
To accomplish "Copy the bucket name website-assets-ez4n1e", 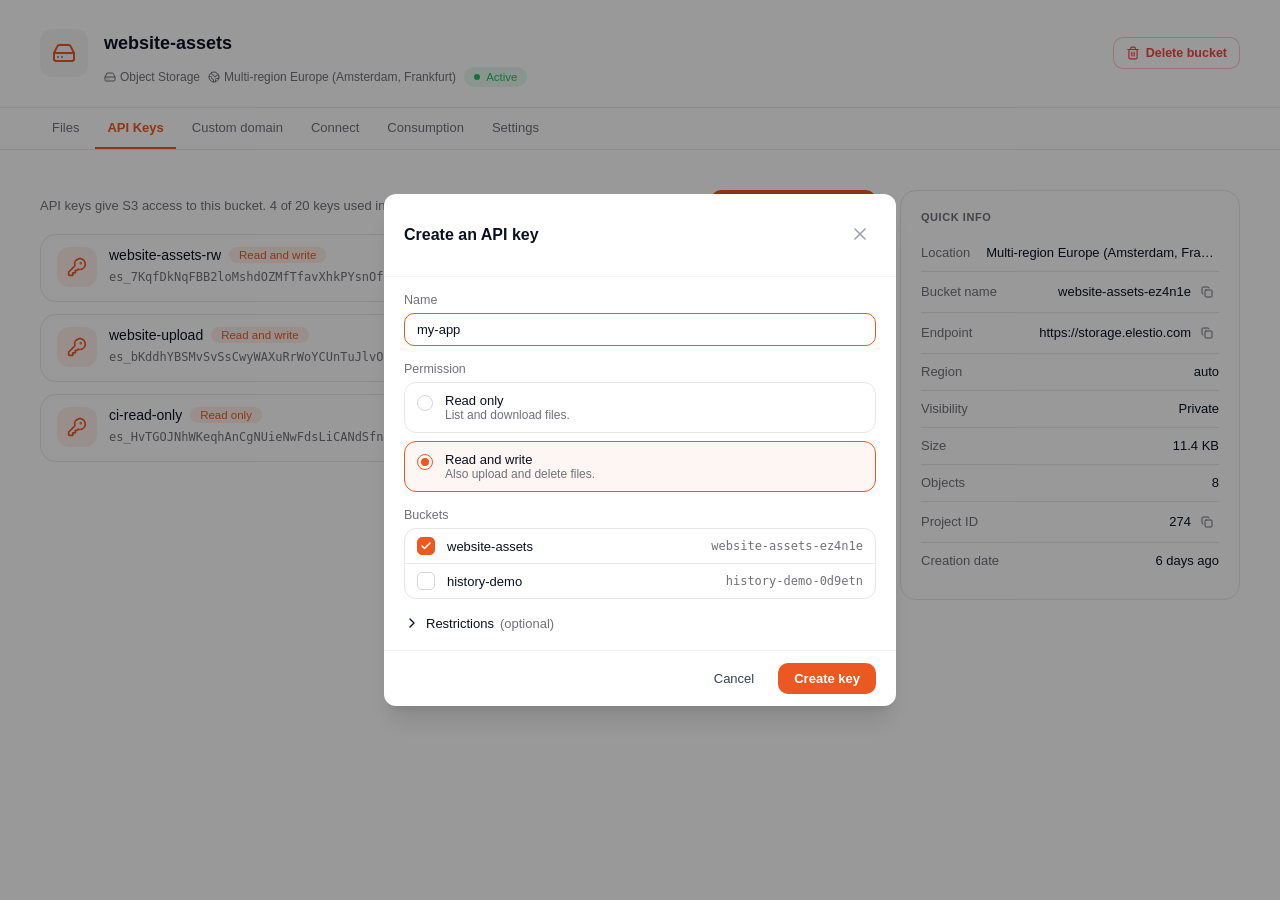I will pos(1207,292).
